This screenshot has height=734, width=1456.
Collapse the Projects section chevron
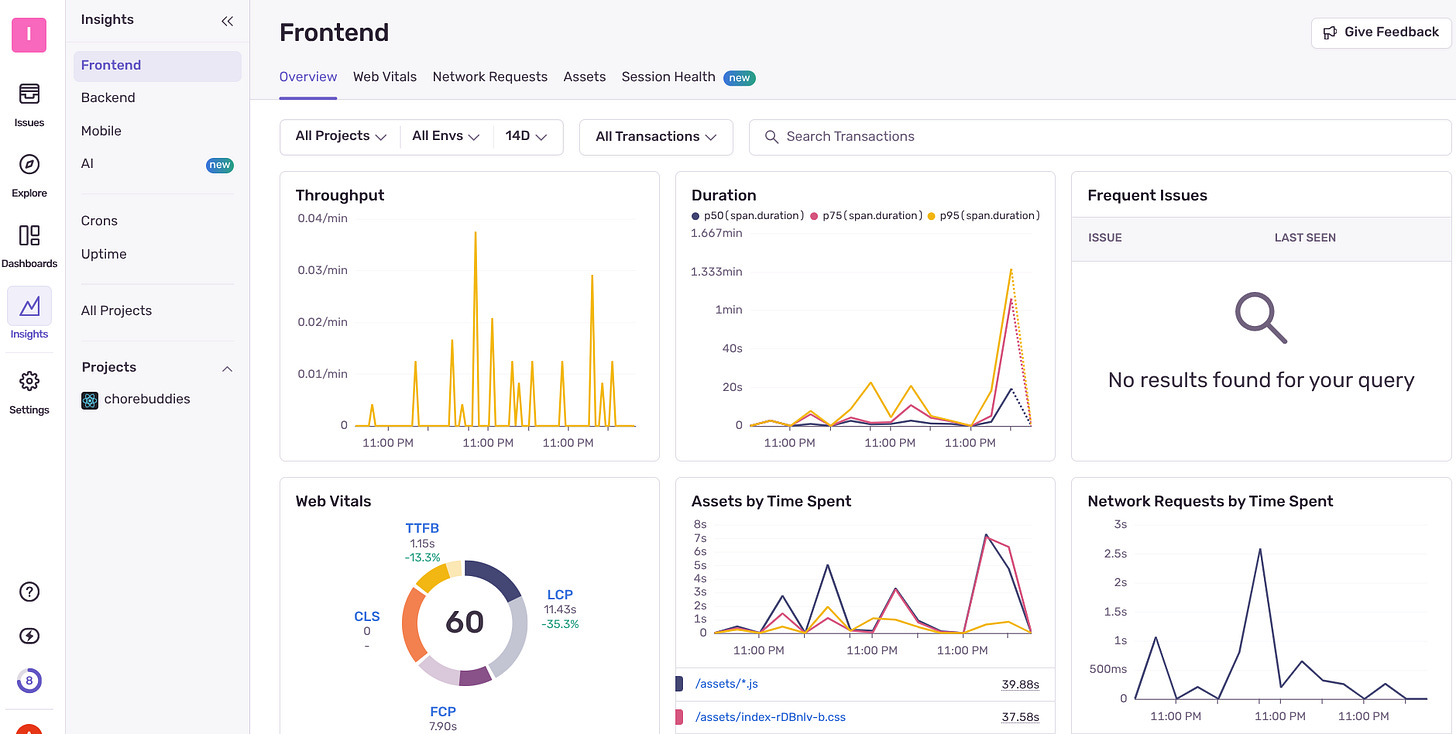point(227,368)
